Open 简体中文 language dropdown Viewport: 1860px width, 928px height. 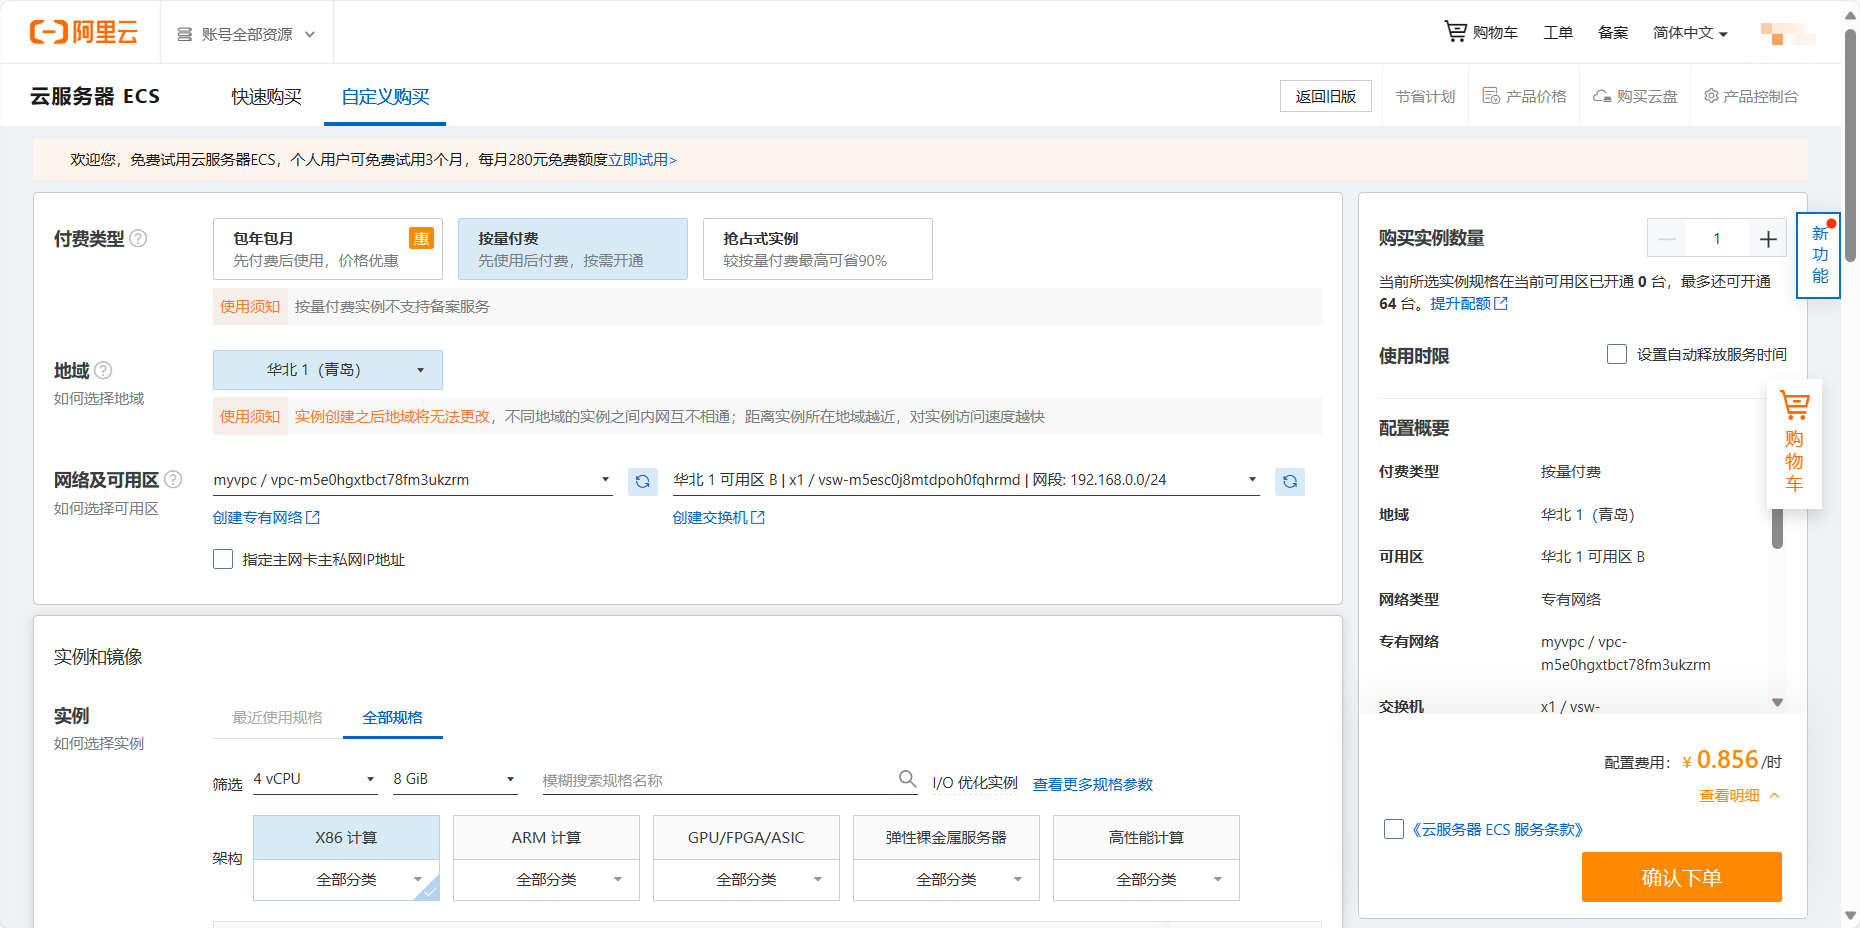[1690, 32]
